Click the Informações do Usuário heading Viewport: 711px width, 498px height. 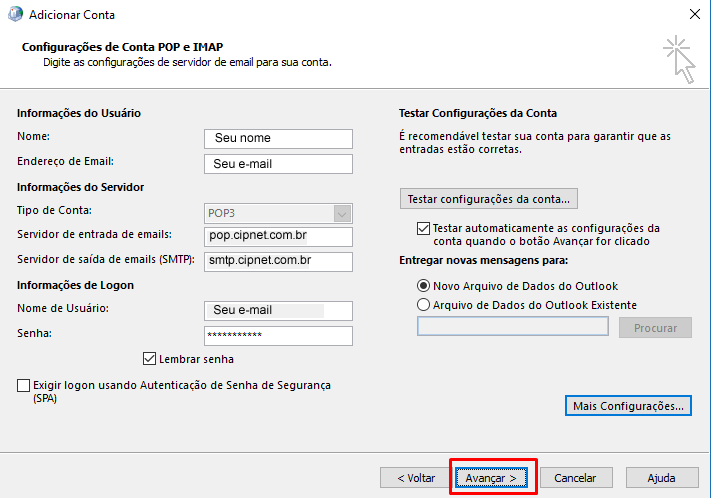tap(79, 113)
